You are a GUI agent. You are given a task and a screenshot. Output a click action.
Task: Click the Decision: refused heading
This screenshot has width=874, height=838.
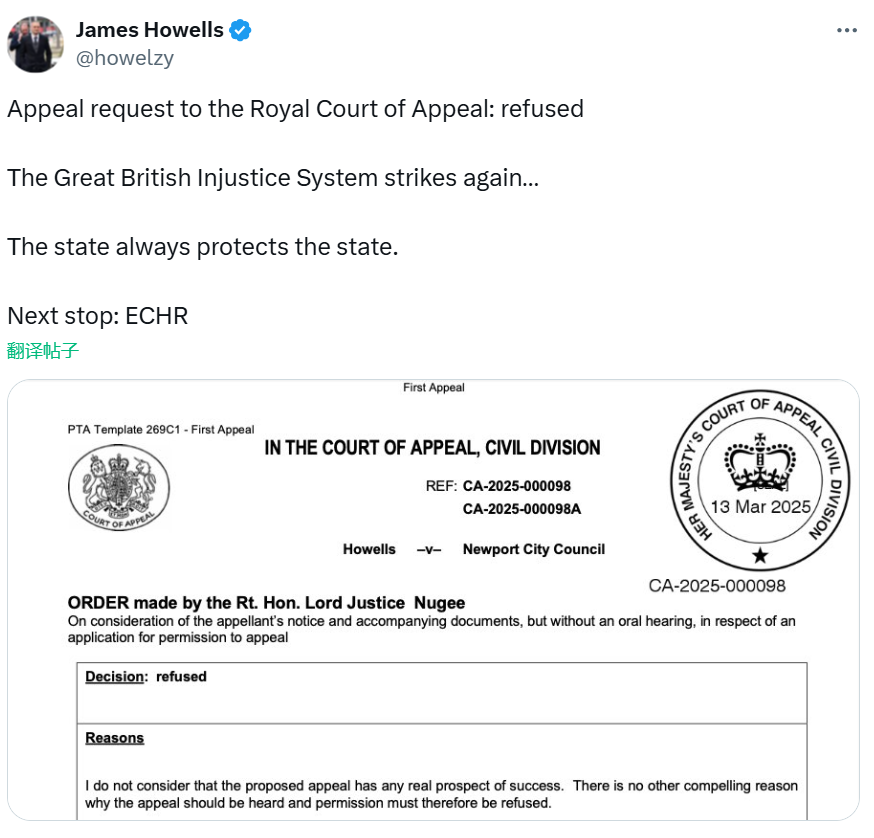pos(146,677)
